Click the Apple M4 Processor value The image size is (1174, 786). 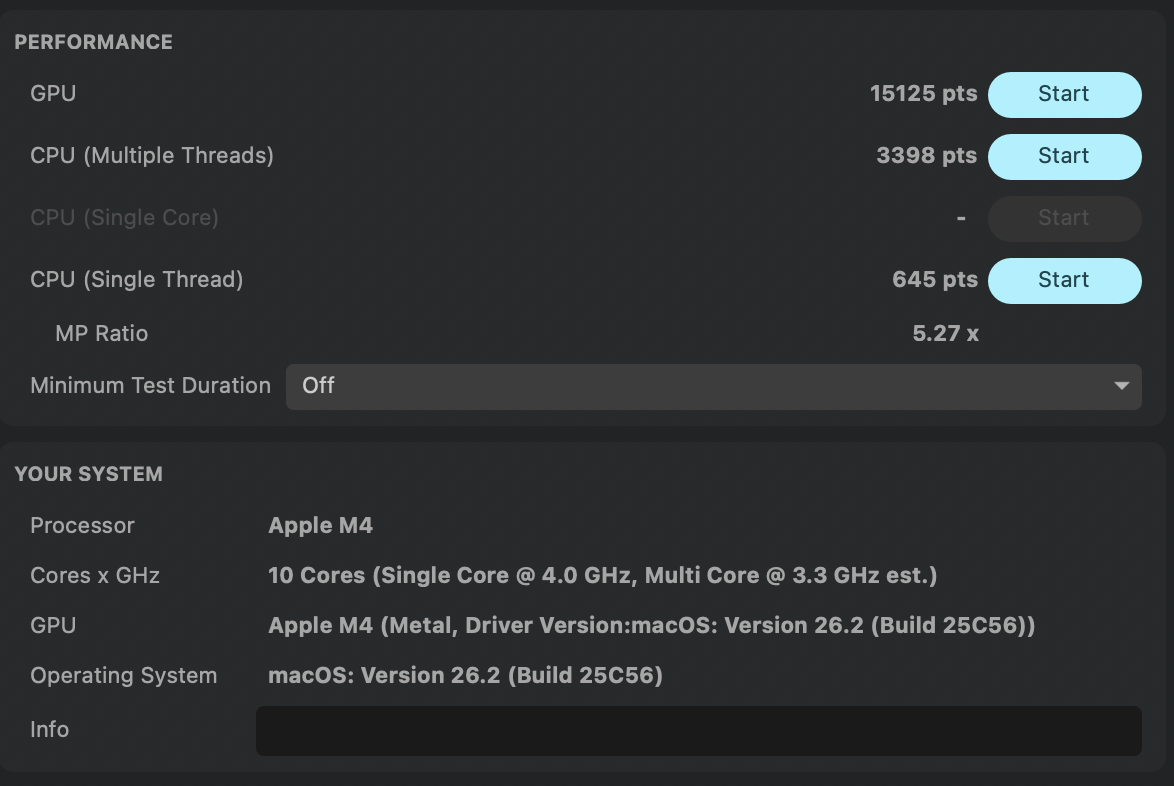point(320,526)
